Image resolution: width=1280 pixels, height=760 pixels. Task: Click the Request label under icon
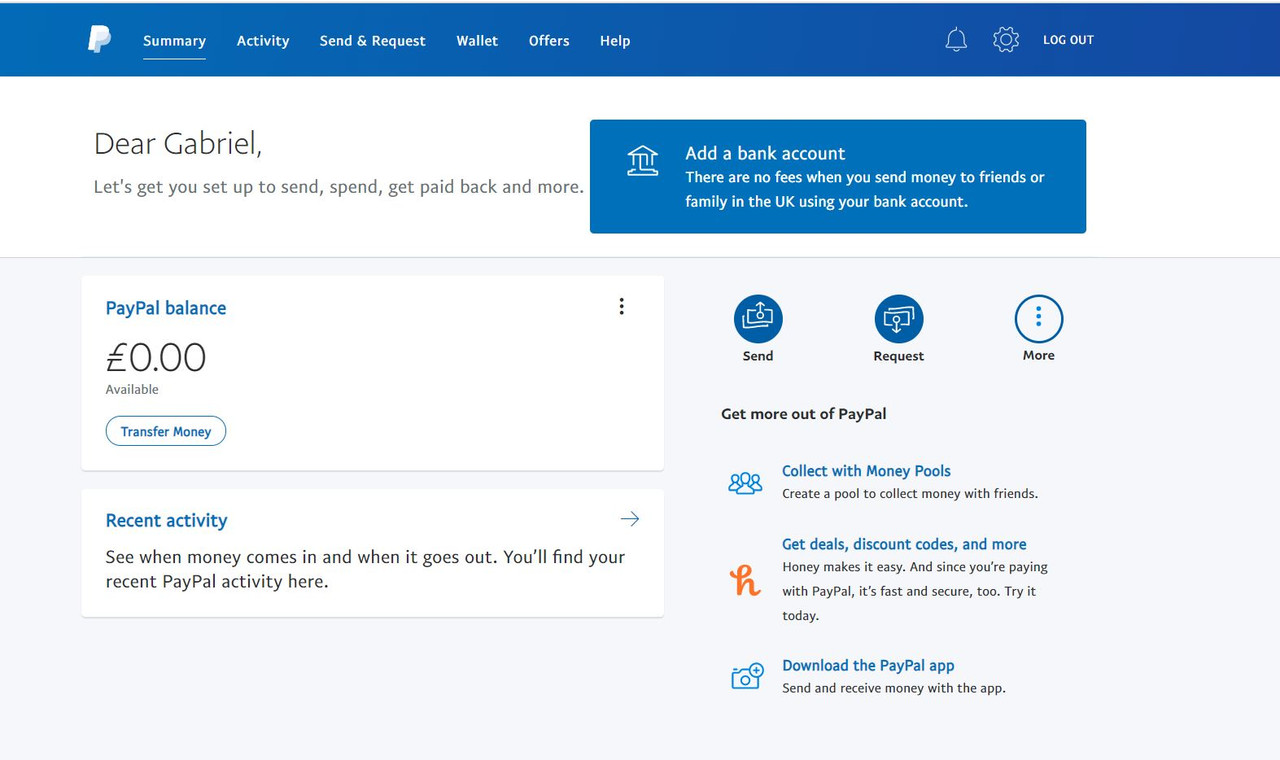[899, 356]
